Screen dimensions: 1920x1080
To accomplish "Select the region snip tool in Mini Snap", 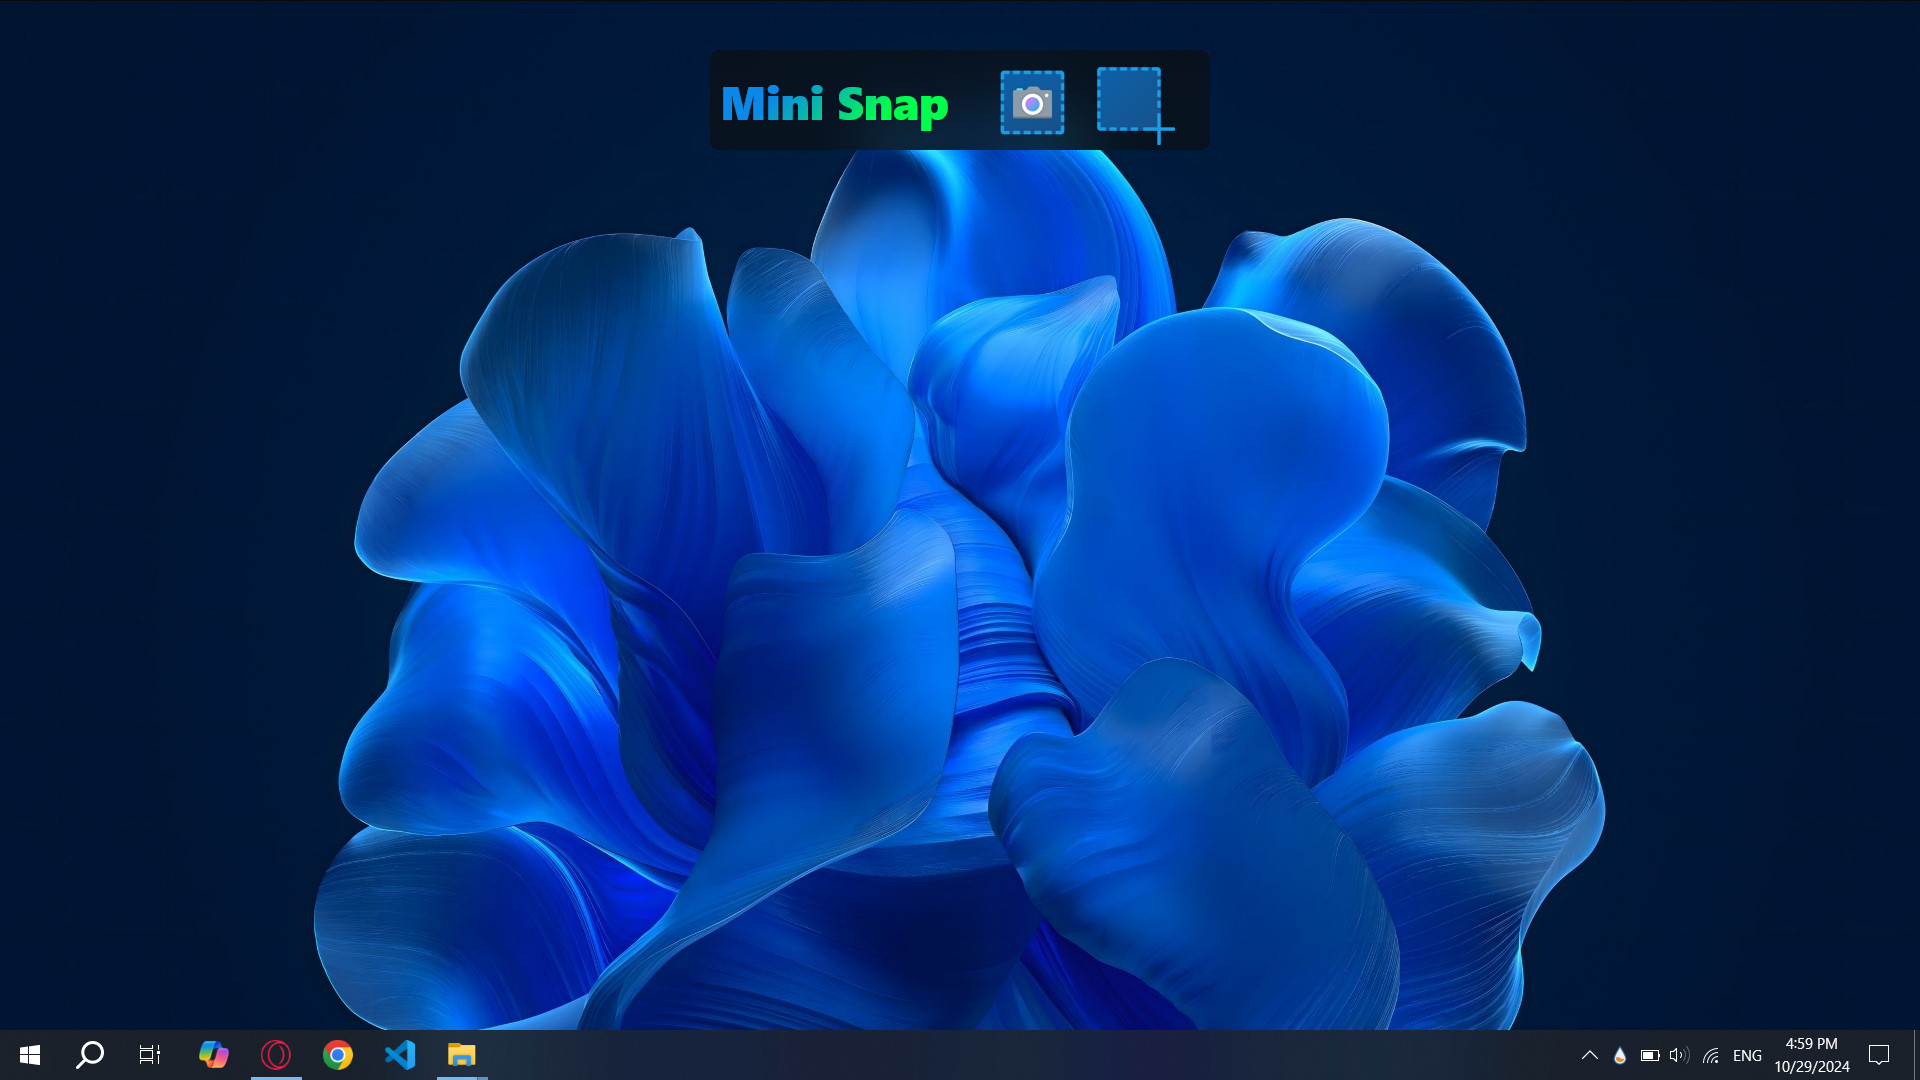I will point(1135,104).
